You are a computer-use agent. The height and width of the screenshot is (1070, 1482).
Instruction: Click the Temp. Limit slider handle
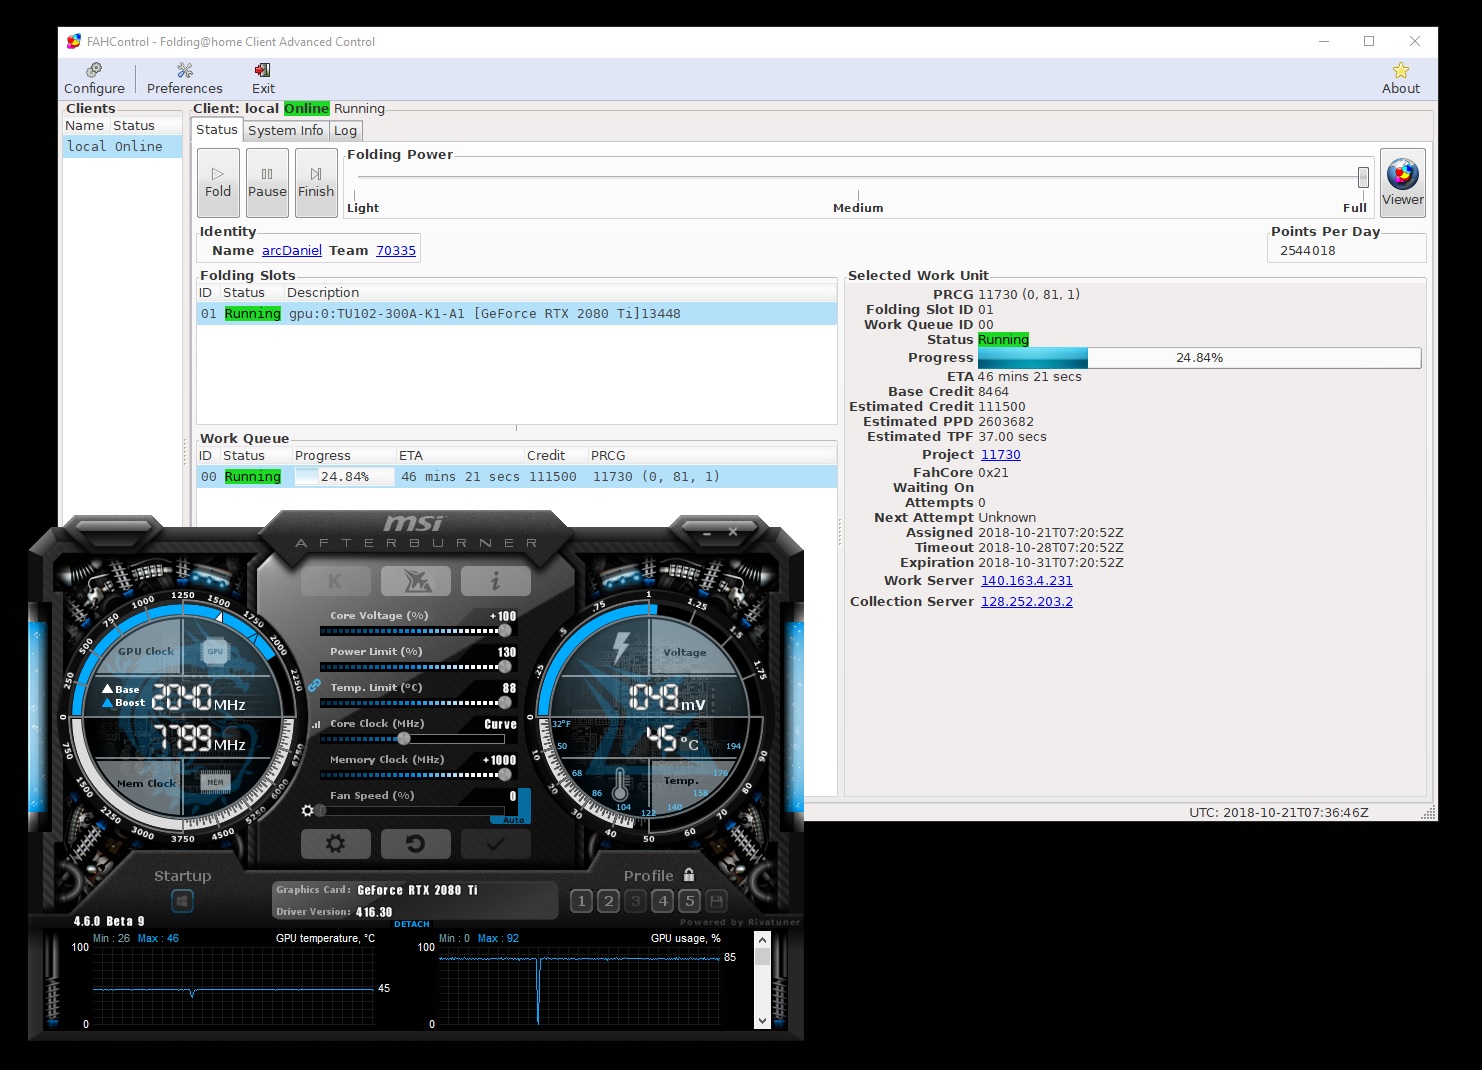click(x=505, y=703)
